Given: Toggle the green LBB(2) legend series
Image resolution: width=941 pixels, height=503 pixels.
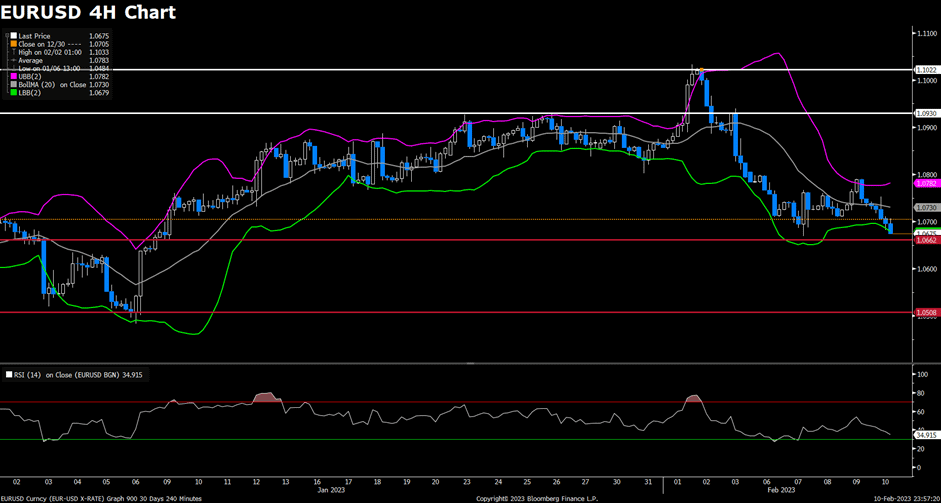Looking at the screenshot, I should (x=14, y=93).
